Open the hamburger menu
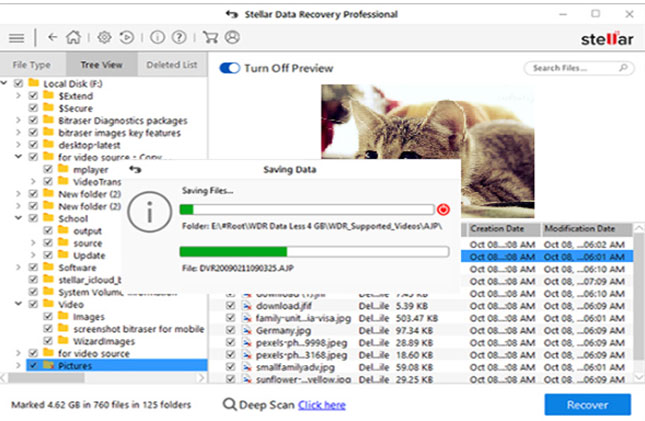This screenshot has width=645, height=421. click(16, 38)
